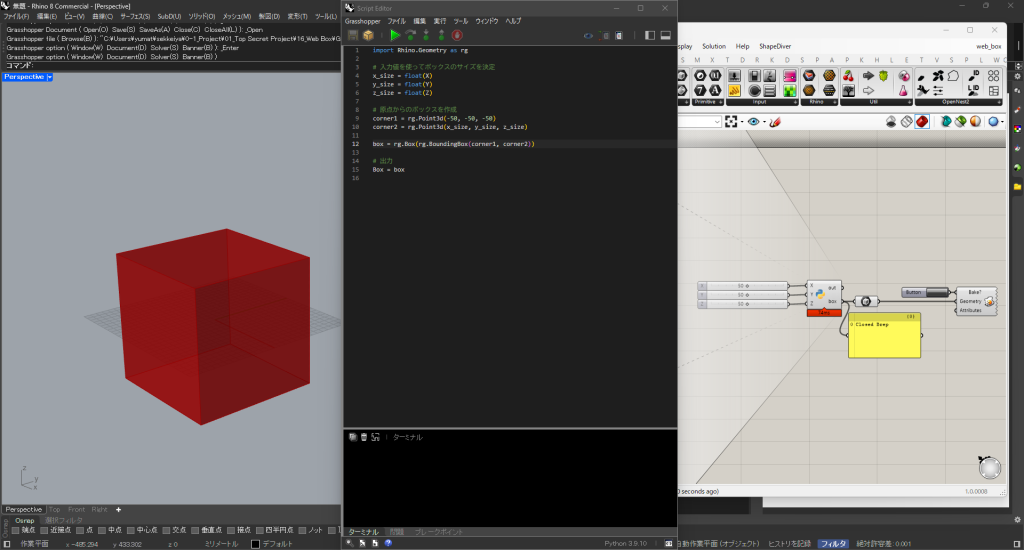
Task: Click the default layer color swatch
Action: 254,544
